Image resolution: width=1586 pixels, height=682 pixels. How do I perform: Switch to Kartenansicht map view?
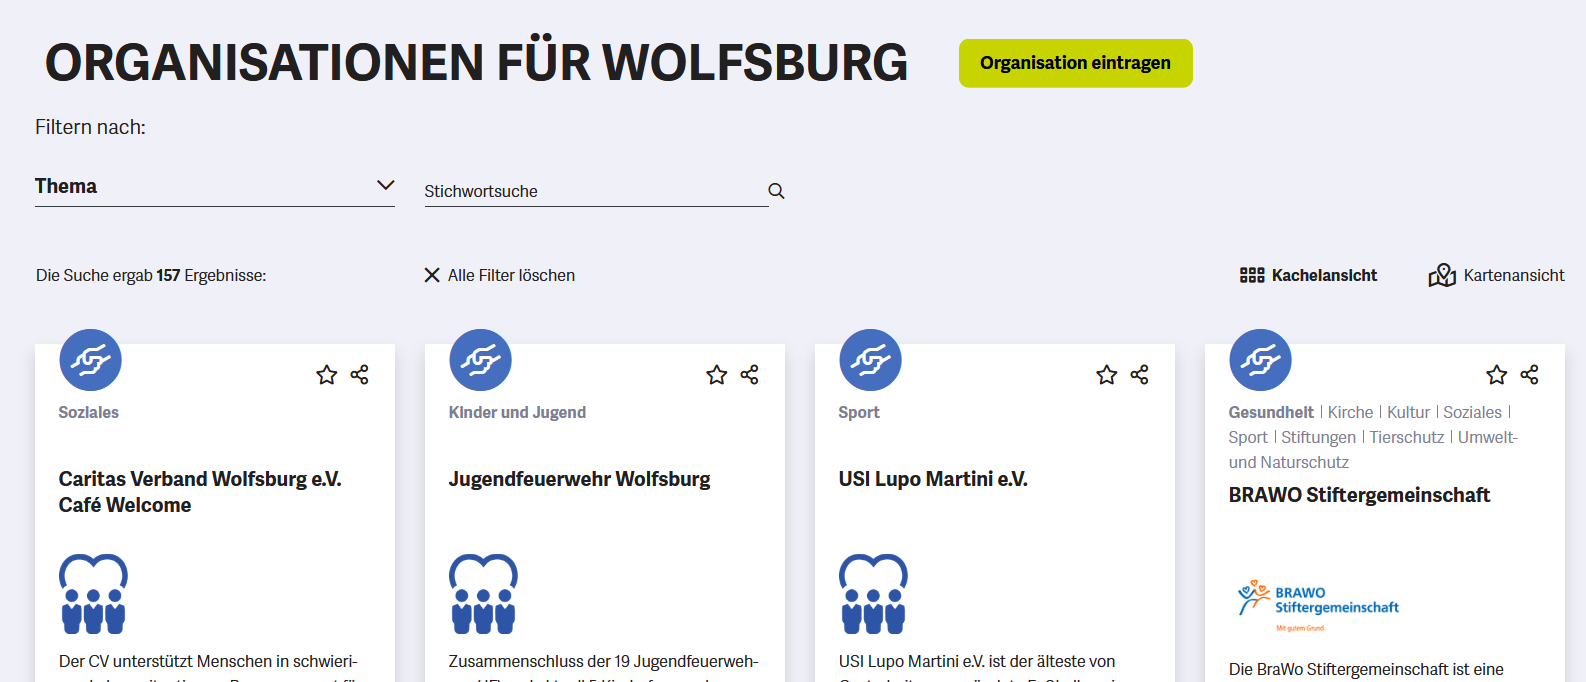click(x=1496, y=275)
